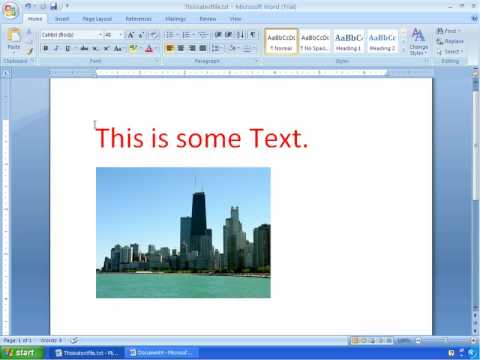The image size is (480, 360).
Task: Switch to the Insert tab
Action: pyautogui.click(x=62, y=19)
